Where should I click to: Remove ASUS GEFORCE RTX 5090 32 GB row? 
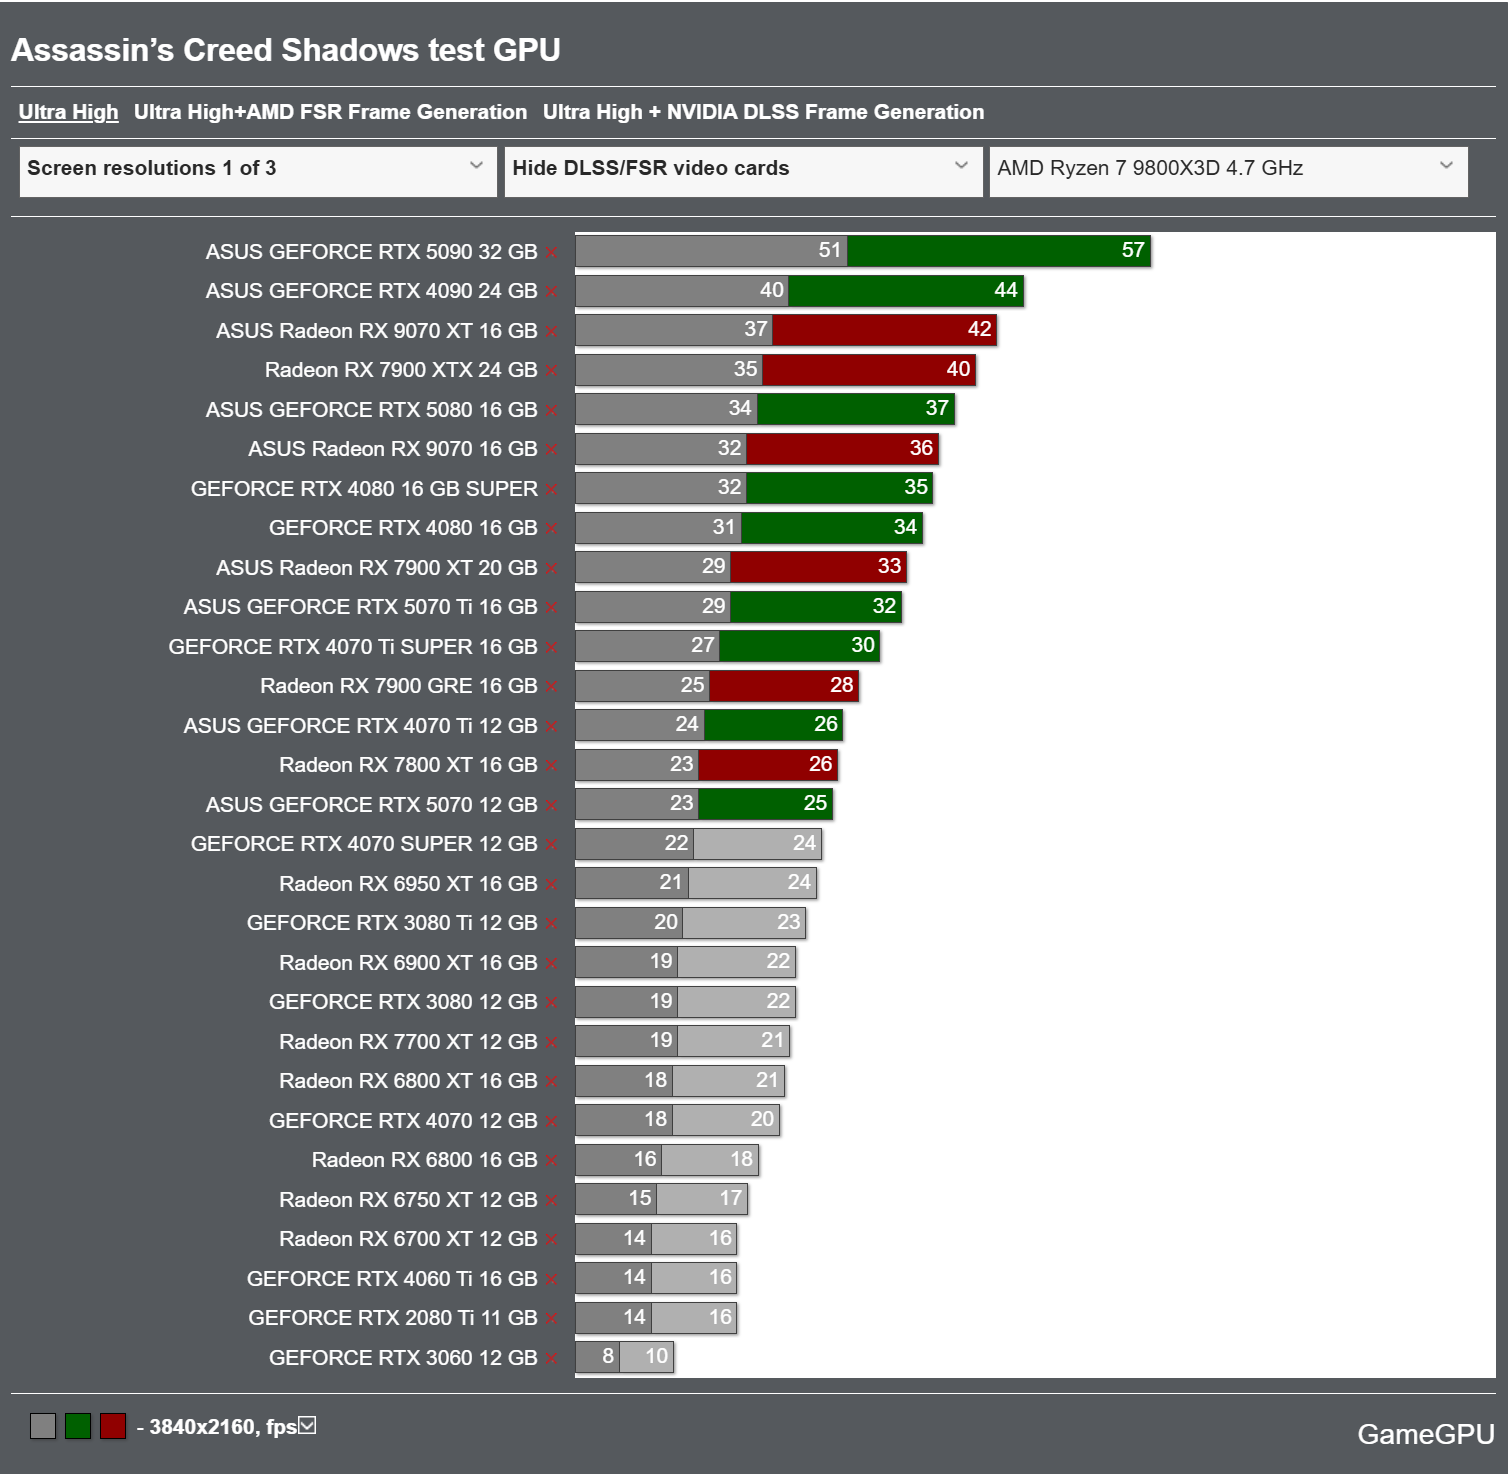551,253
